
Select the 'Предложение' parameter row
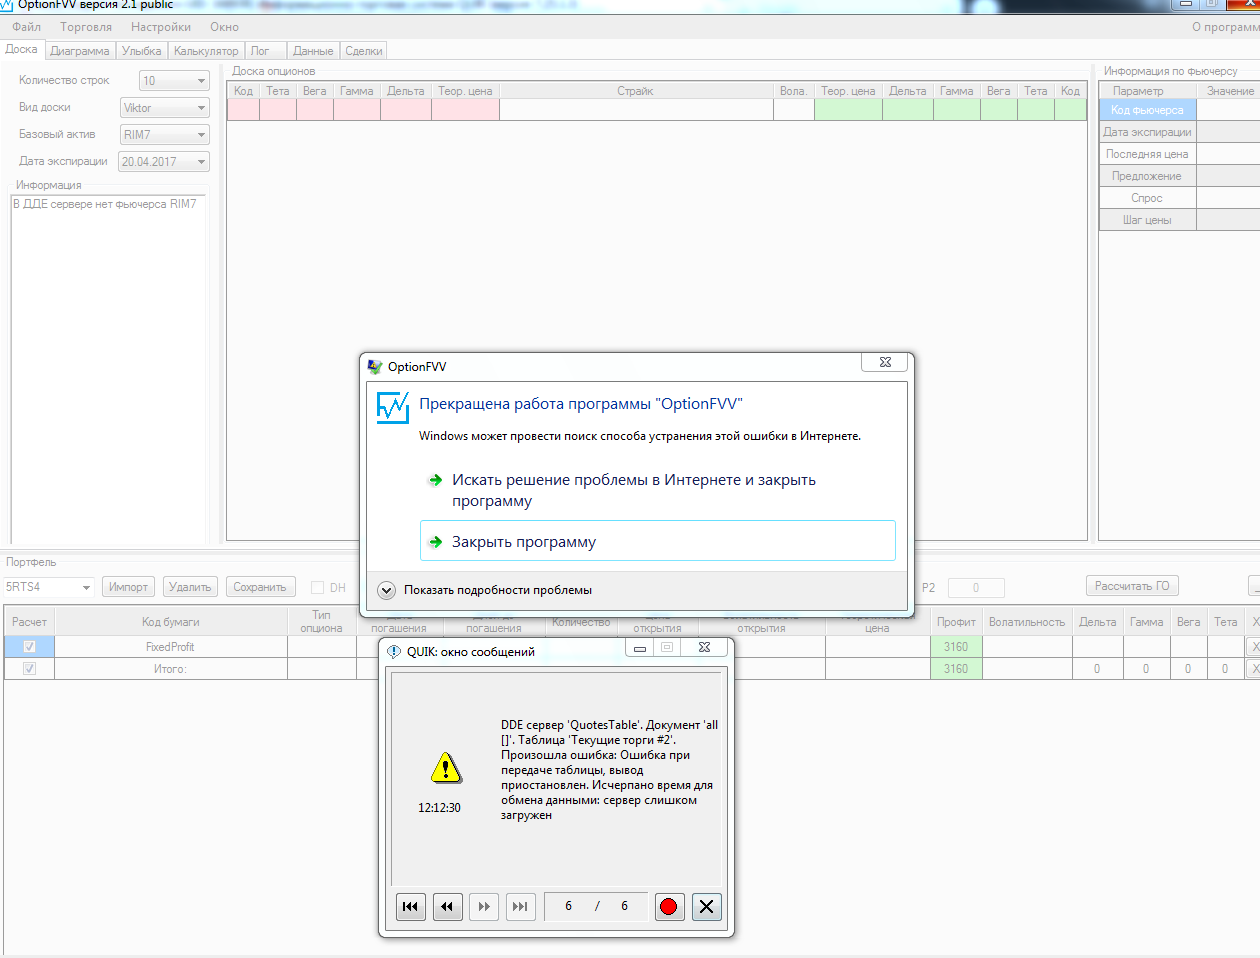tap(1147, 176)
